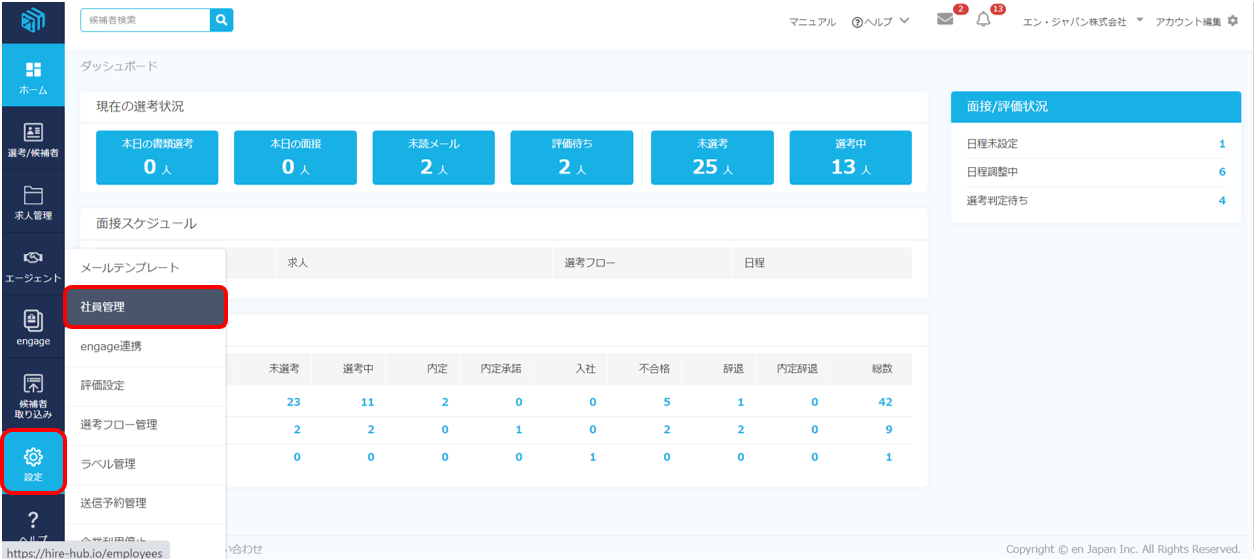Click the マニュアル link in header
Screen dimensions: 1254x560
[x=812, y=21]
